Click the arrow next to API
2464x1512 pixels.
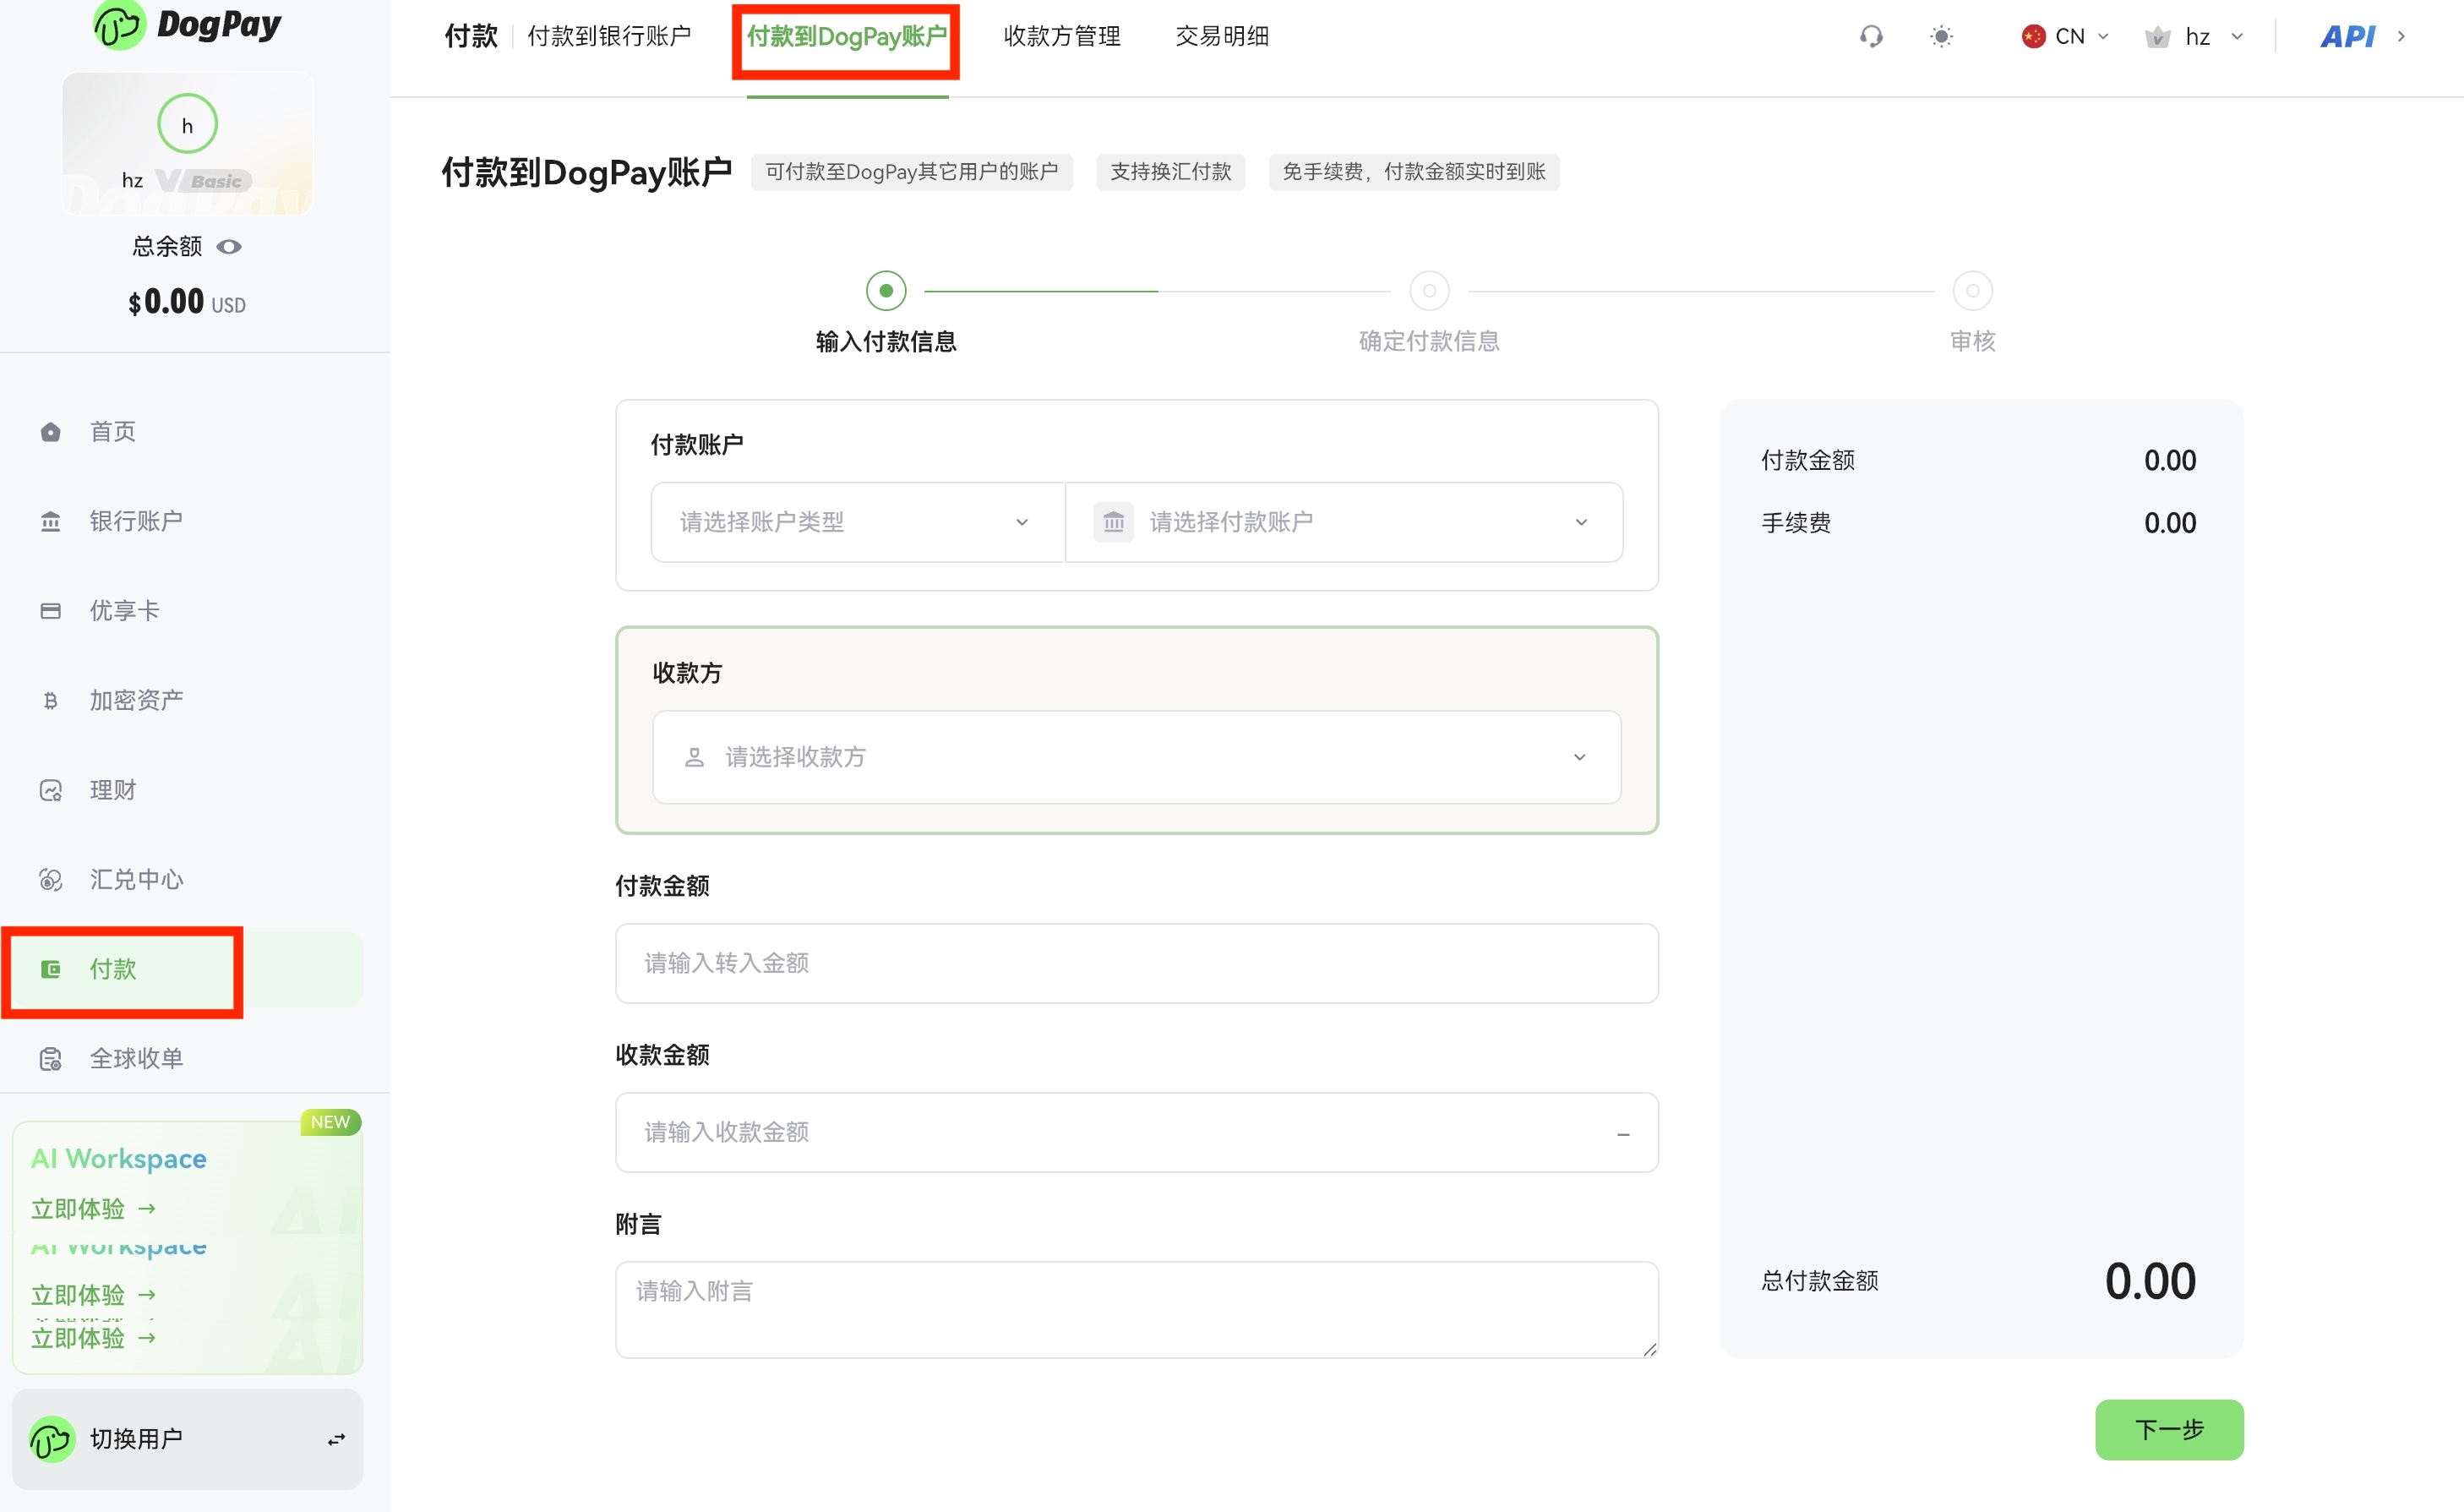pyautogui.click(x=2401, y=37)
